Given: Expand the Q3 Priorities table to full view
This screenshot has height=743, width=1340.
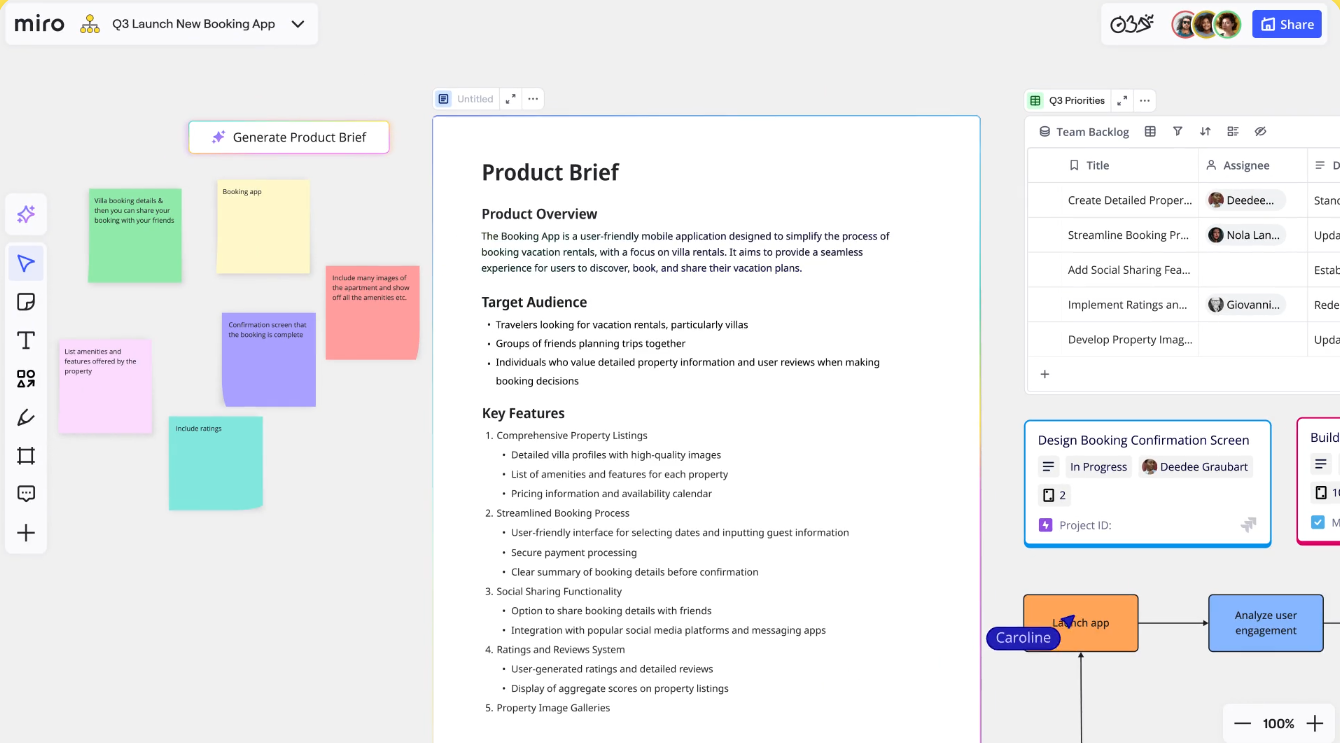Looking at the screenshot, I should (1122, 100).
